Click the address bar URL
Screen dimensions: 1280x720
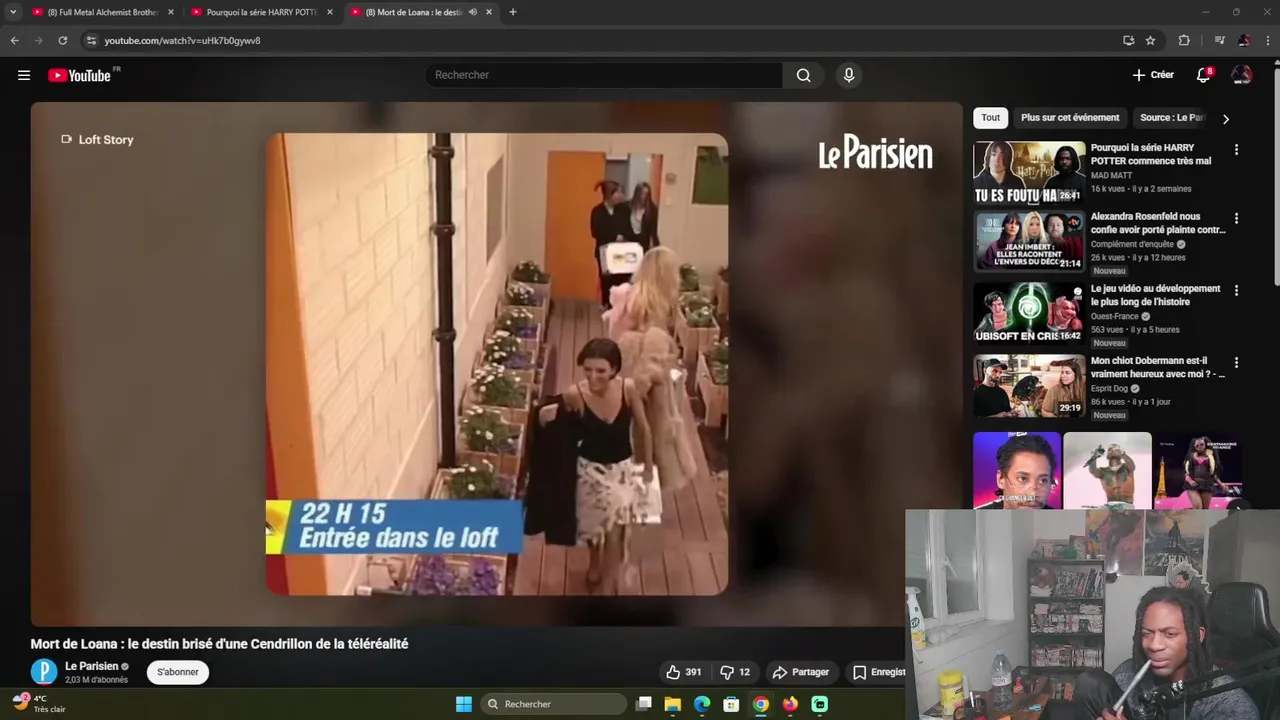182,41
